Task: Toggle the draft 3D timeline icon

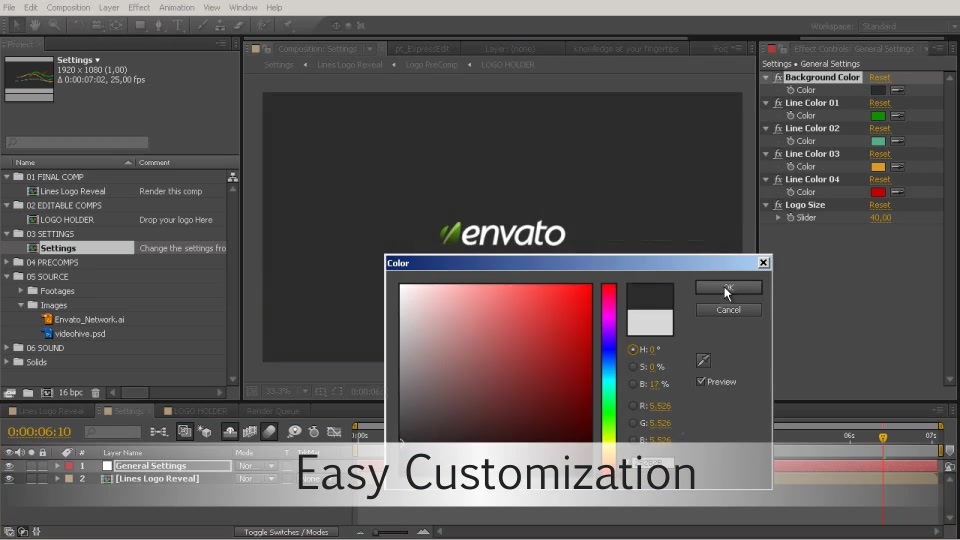Action: tap(204, 432)
